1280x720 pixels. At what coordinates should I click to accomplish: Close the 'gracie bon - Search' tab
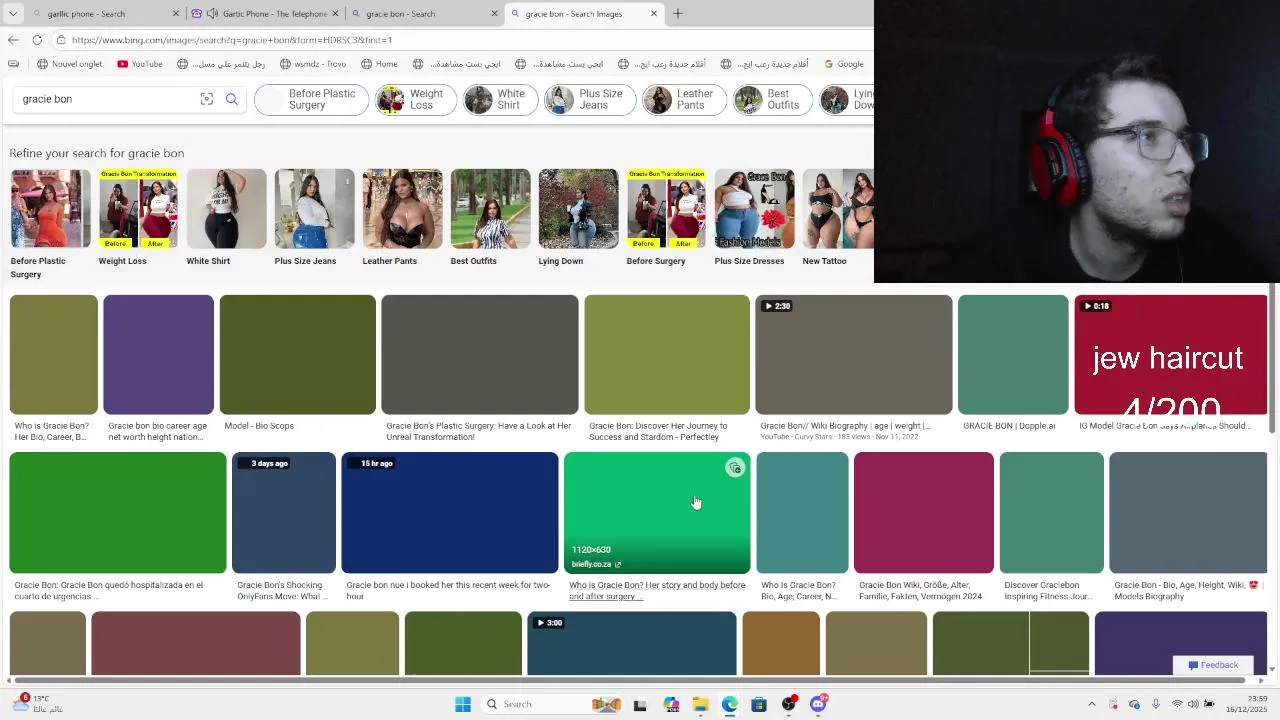tap(494, 14)
